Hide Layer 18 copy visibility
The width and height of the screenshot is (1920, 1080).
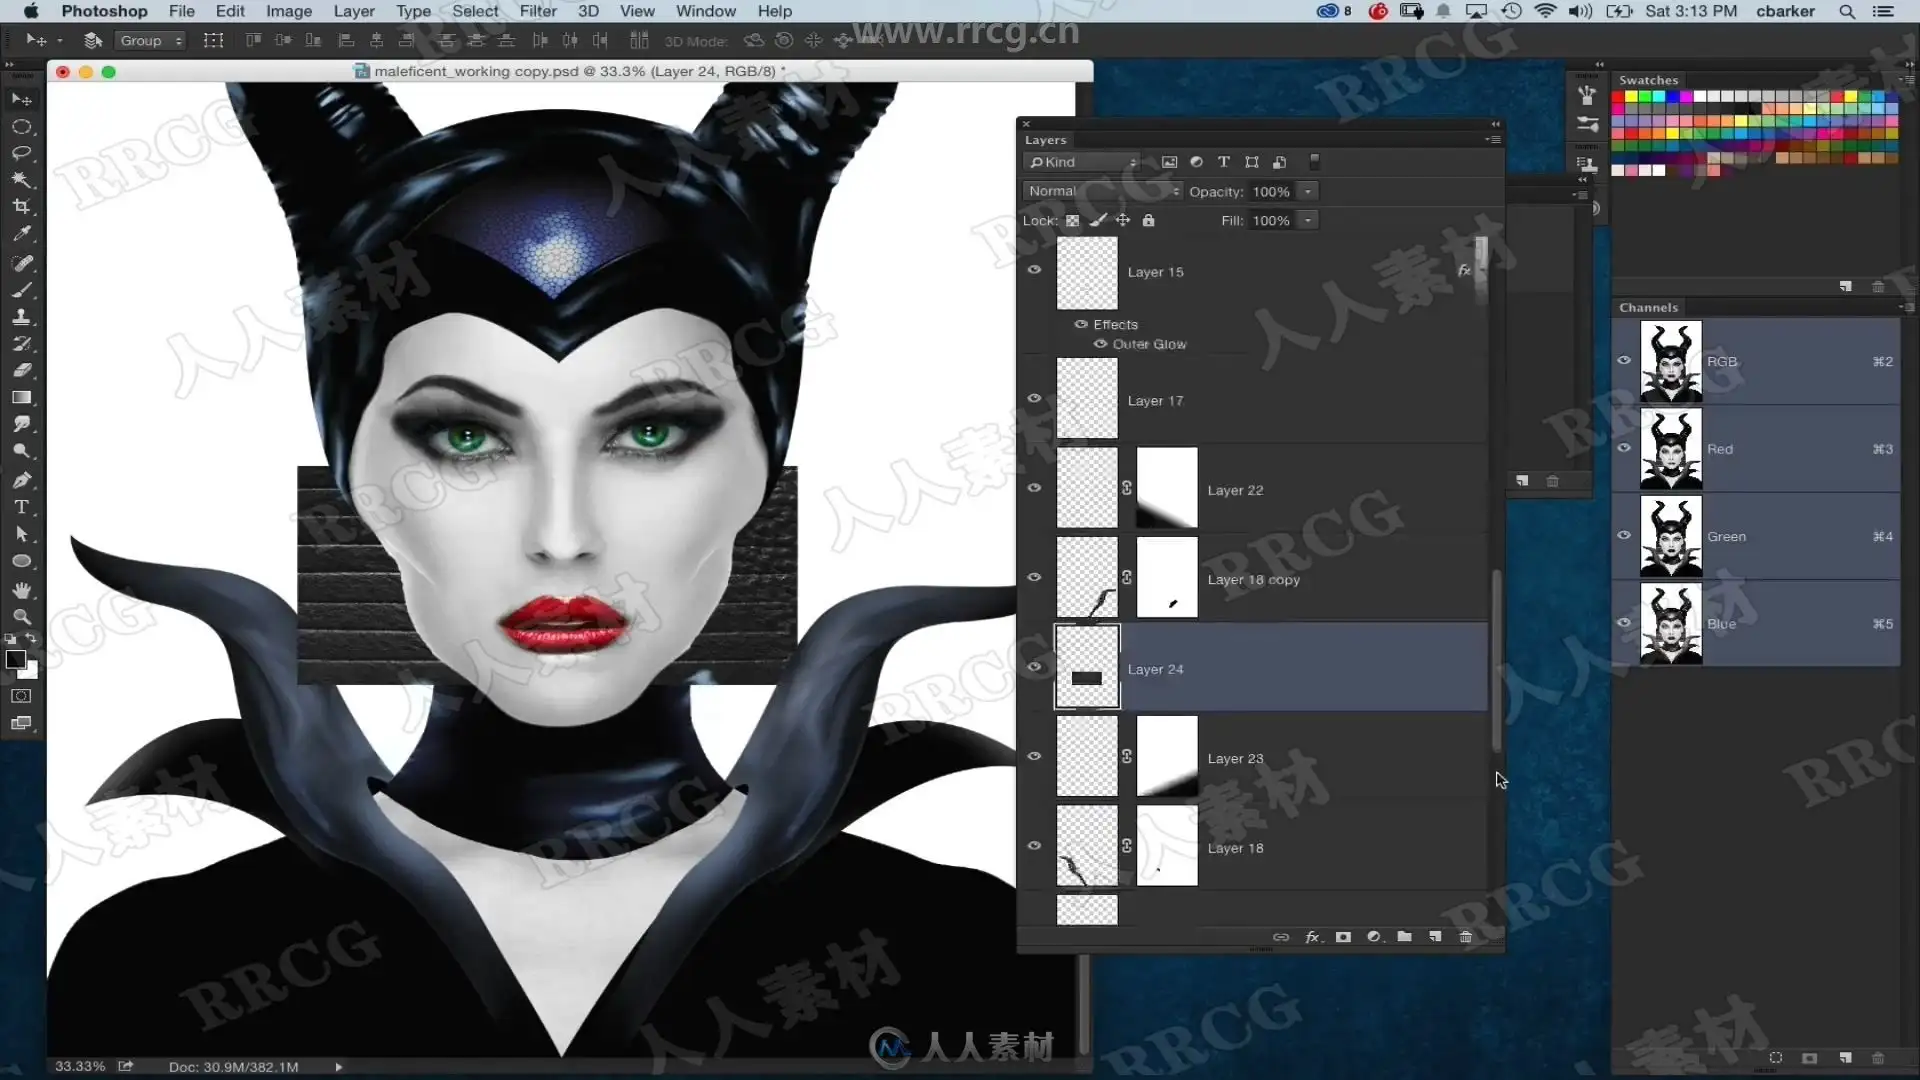point(1035,577)
